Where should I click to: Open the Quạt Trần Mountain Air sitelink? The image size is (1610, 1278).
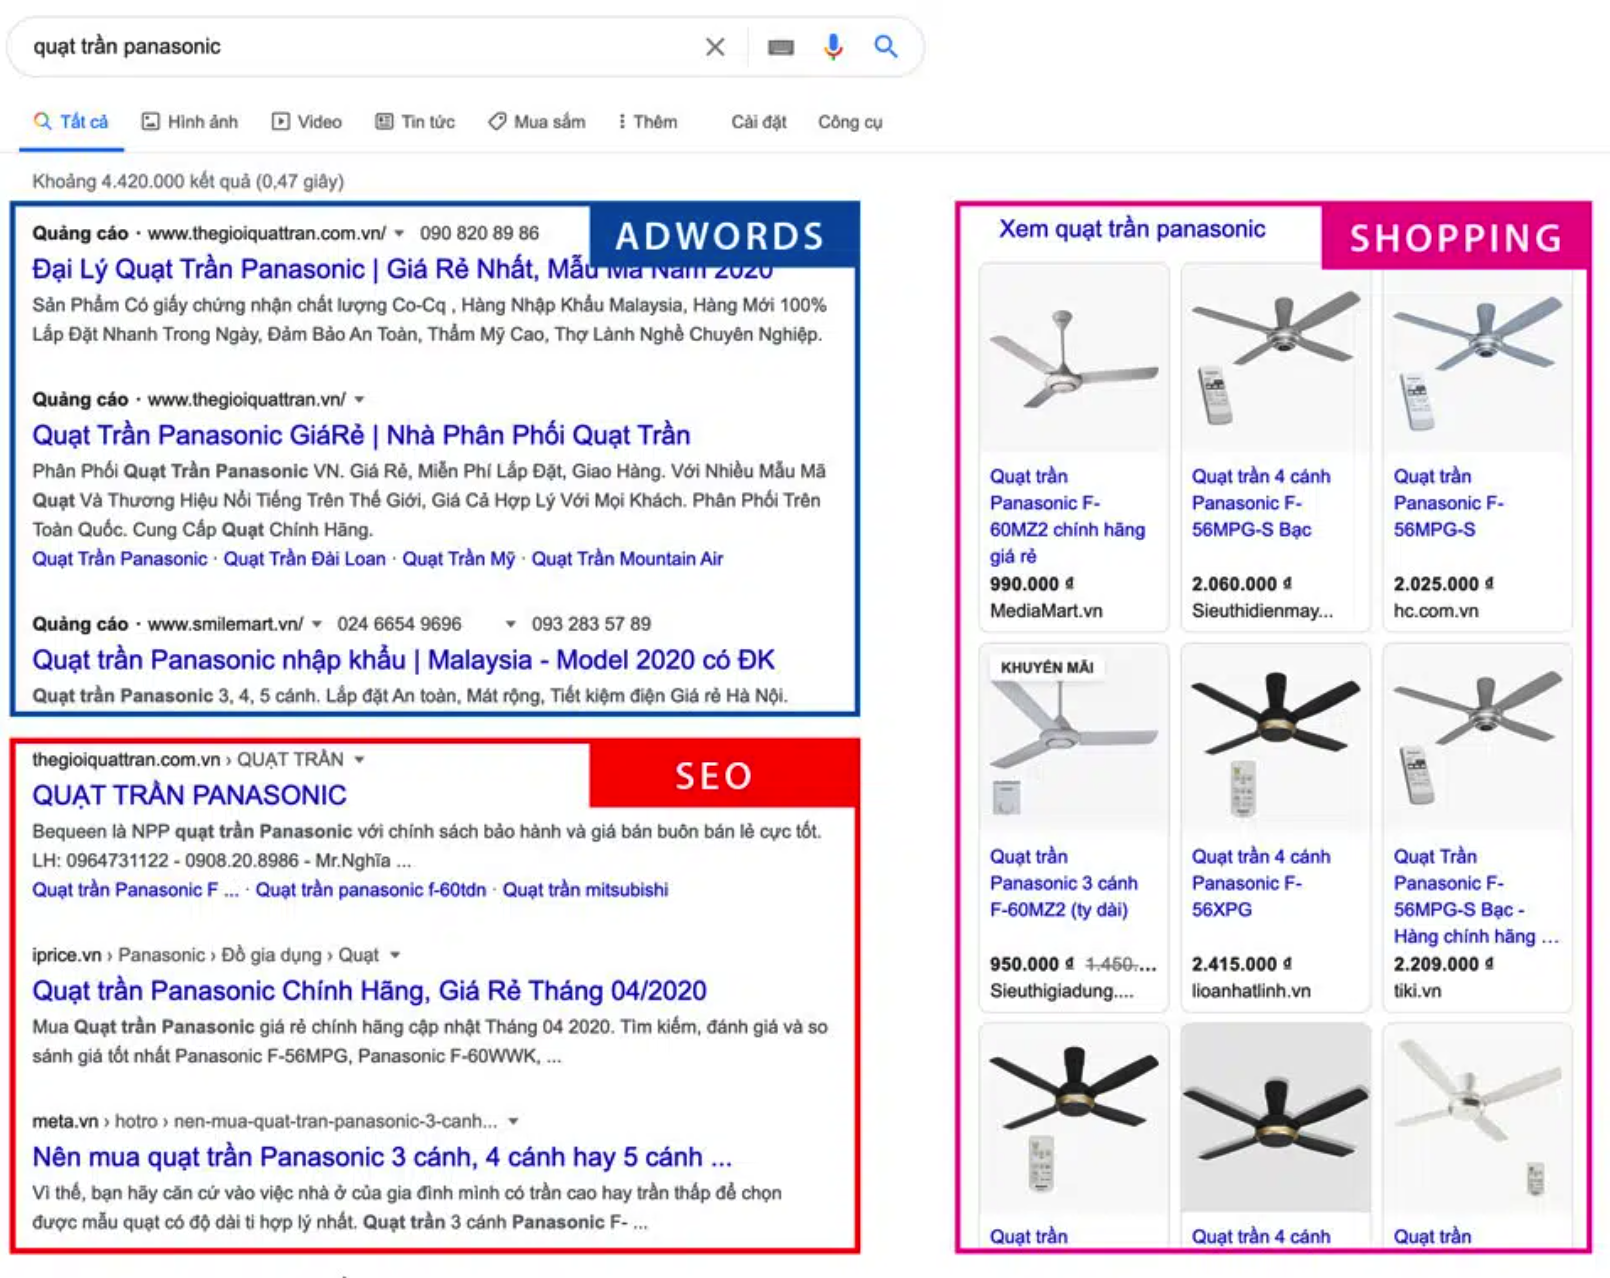(x=629, y=559)
